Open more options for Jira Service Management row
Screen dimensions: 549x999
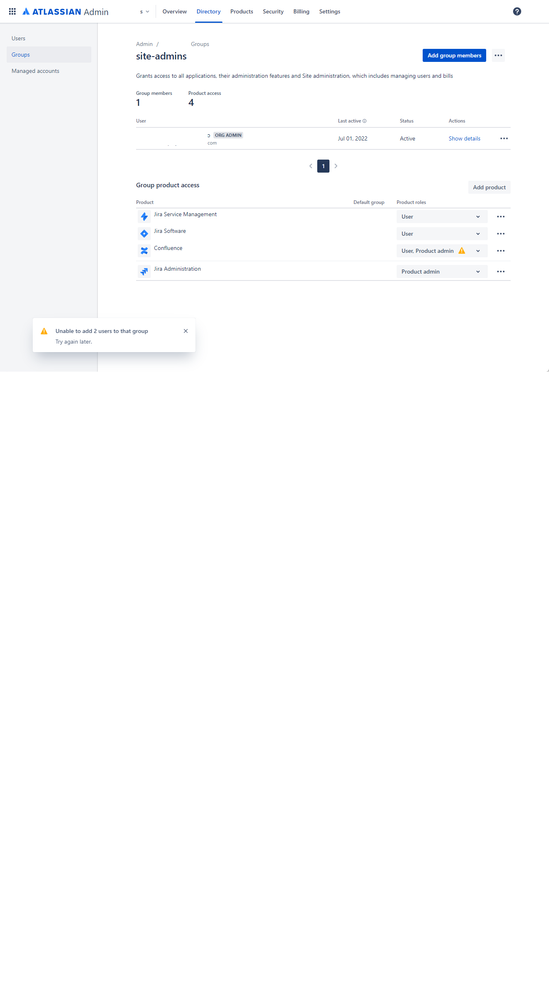click(501, 217)
